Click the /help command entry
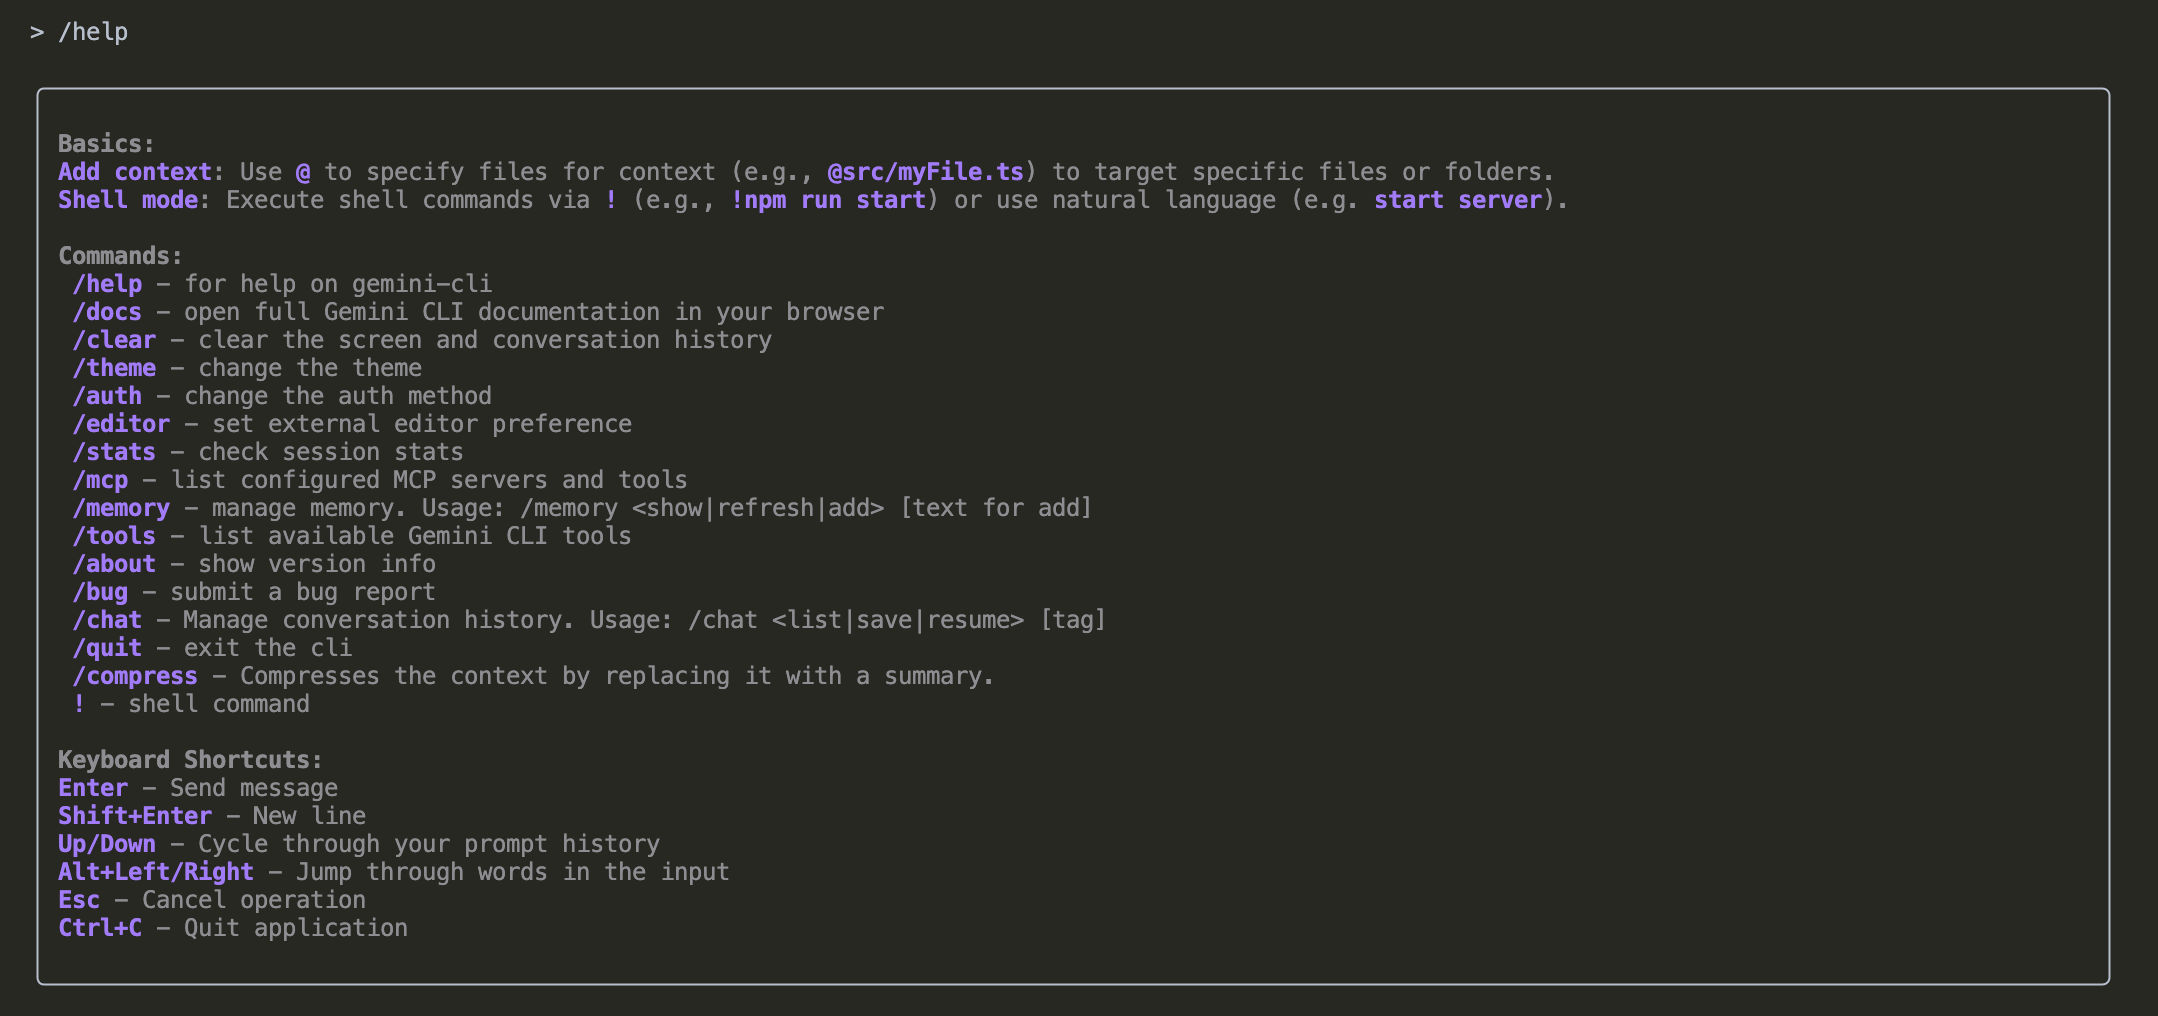The height and width of the screenshot is (1016, 2158). [x=107, y=284]
